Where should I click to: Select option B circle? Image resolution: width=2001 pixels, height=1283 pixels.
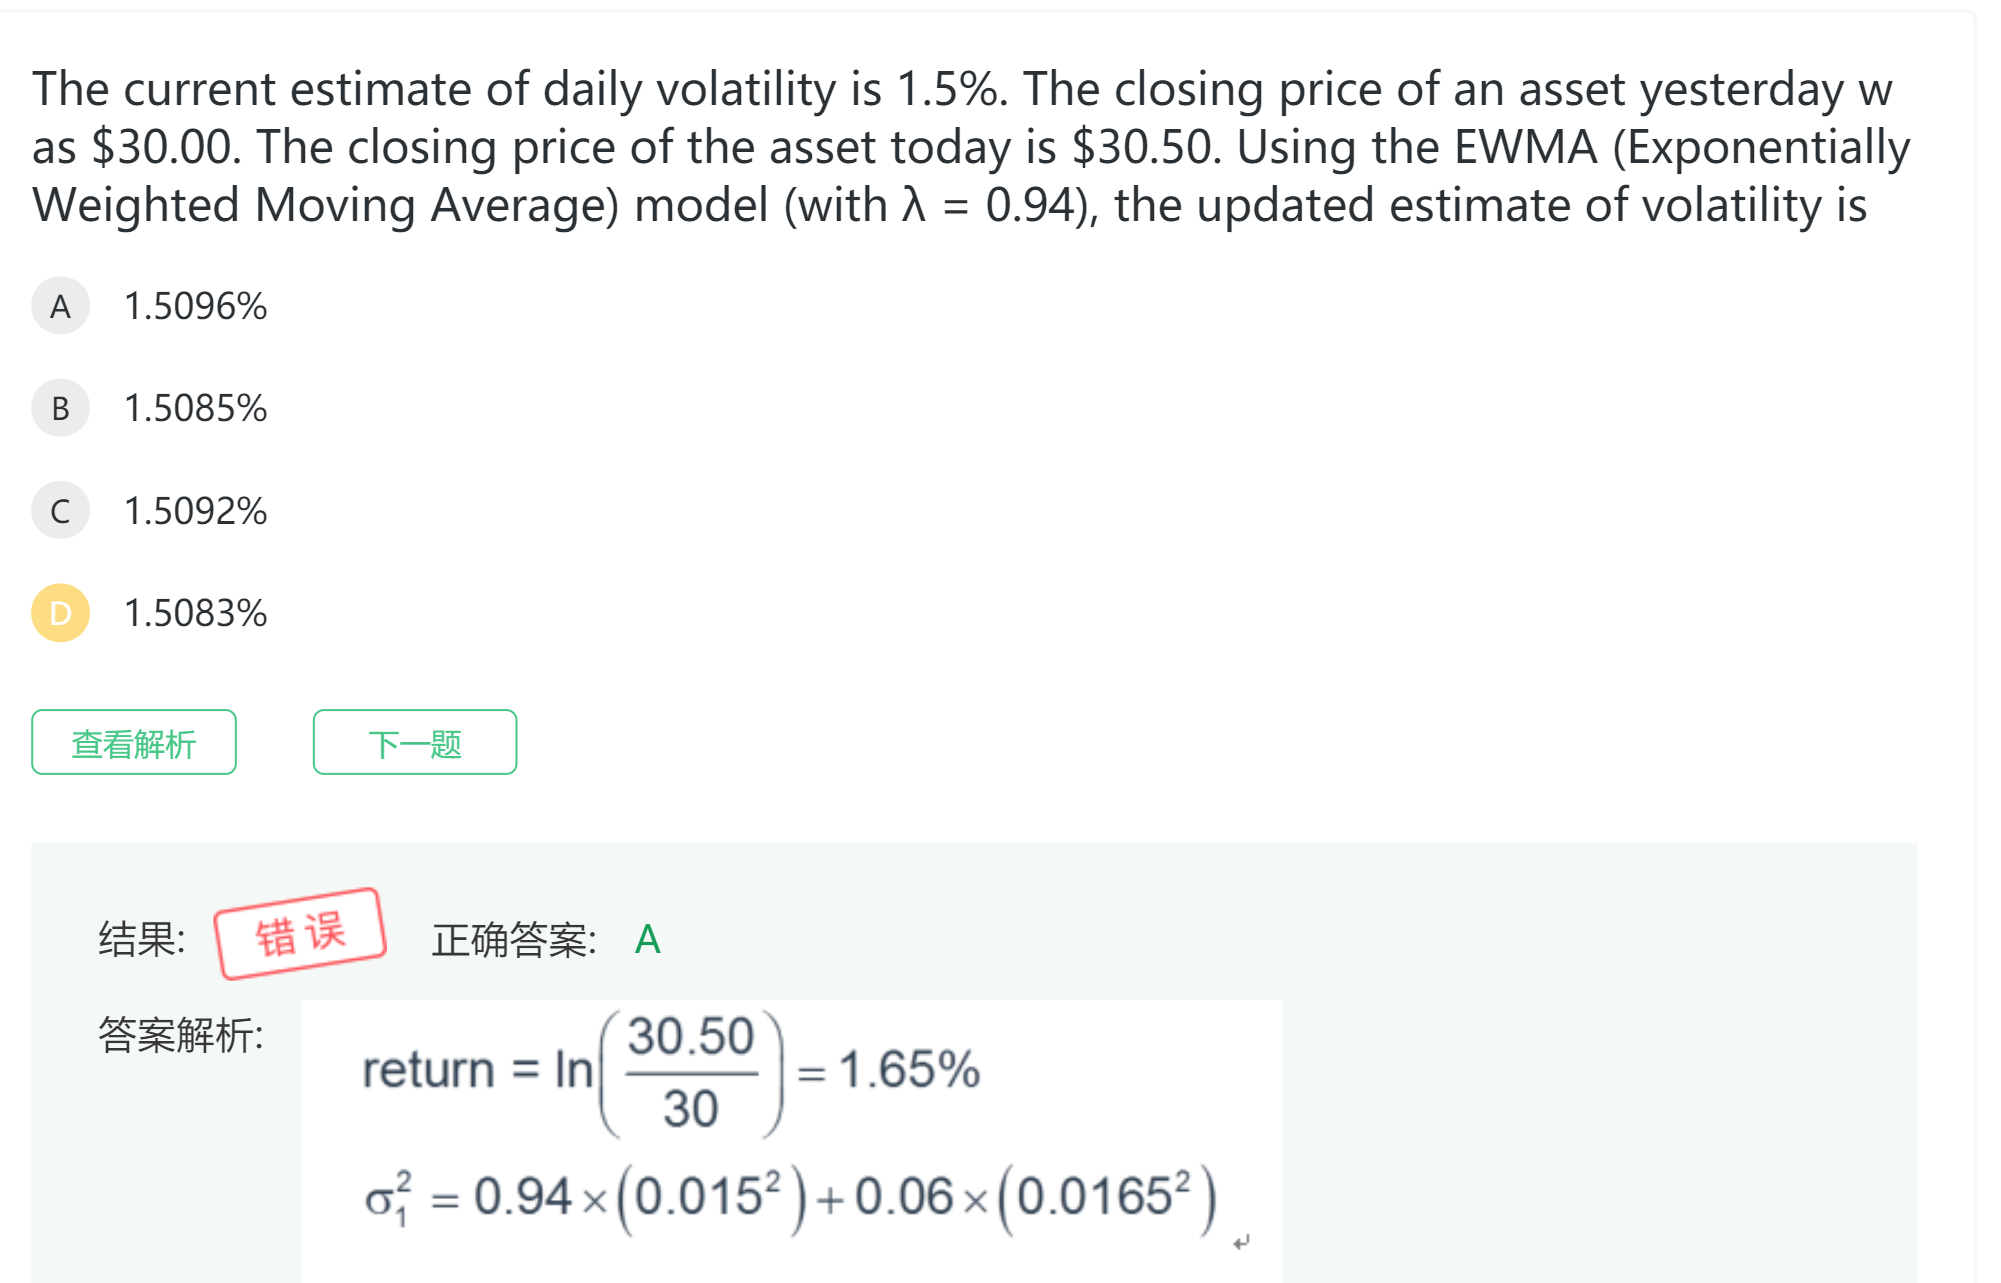[x=60, y=408]
